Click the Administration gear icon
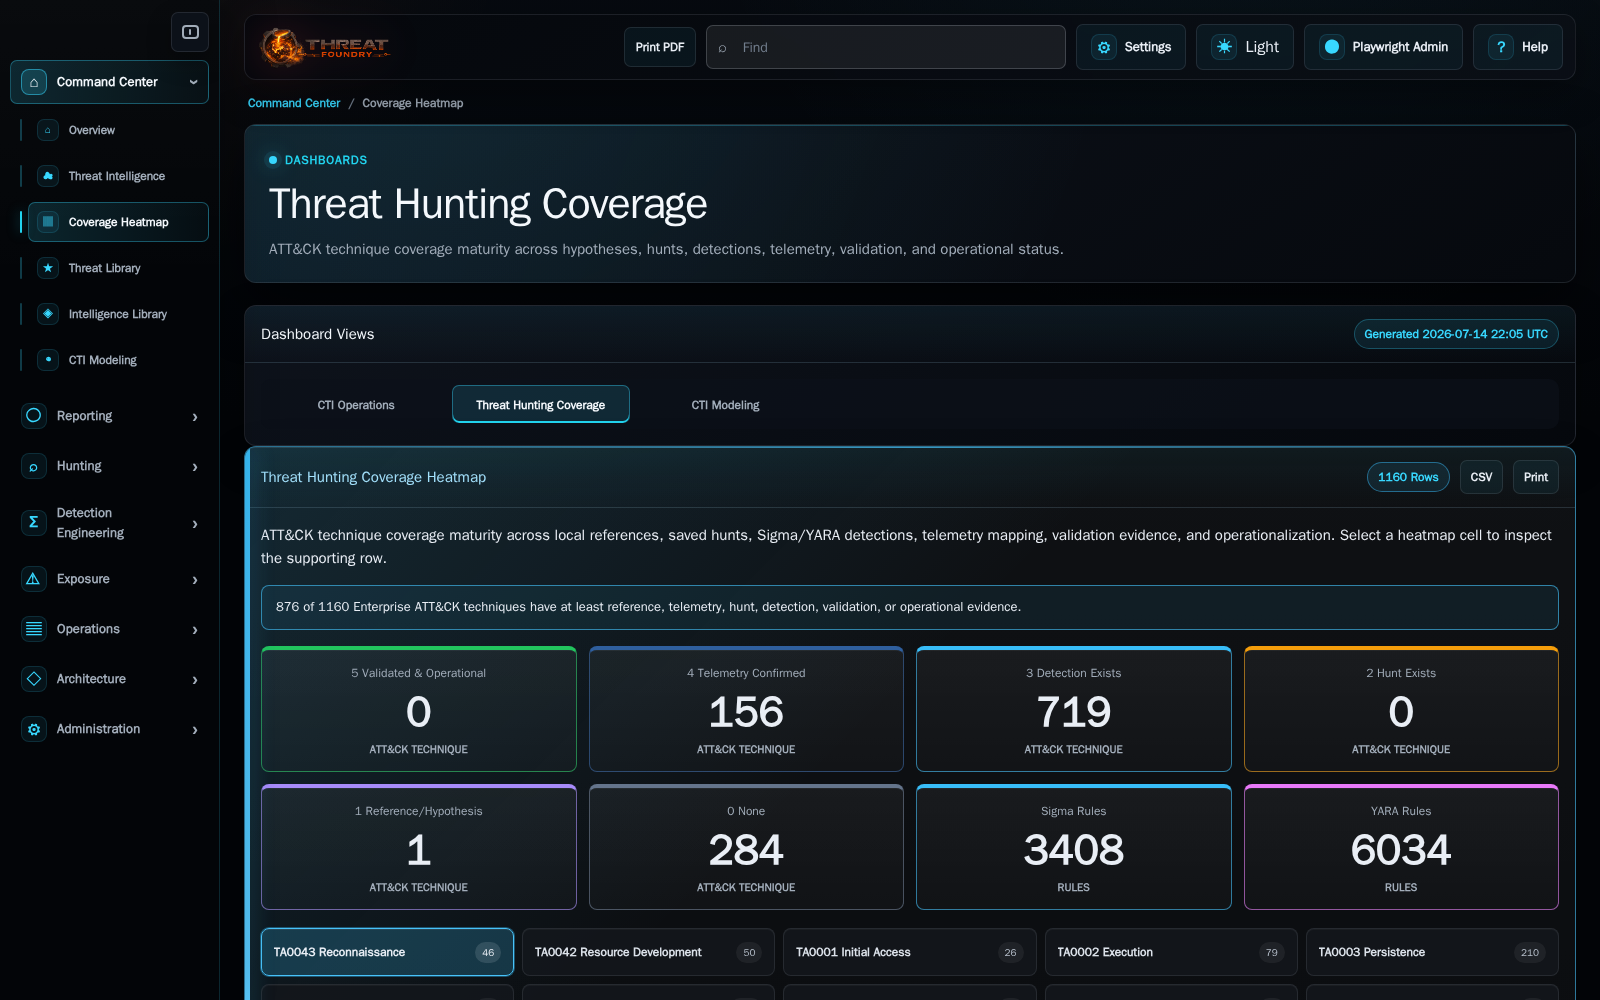The height and width of the screenshot is (1000, 1600). coord(34,729)
